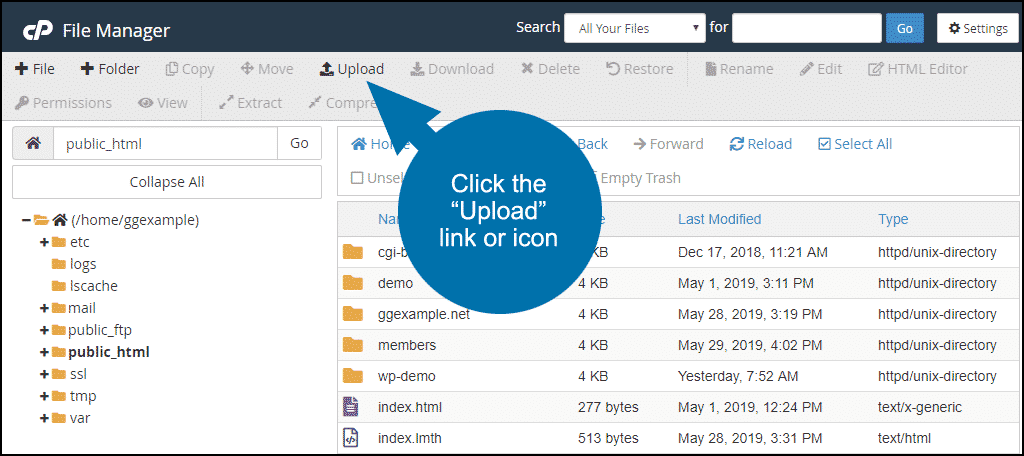
Task: Click the cPanel logo icon
Action: 38,31
